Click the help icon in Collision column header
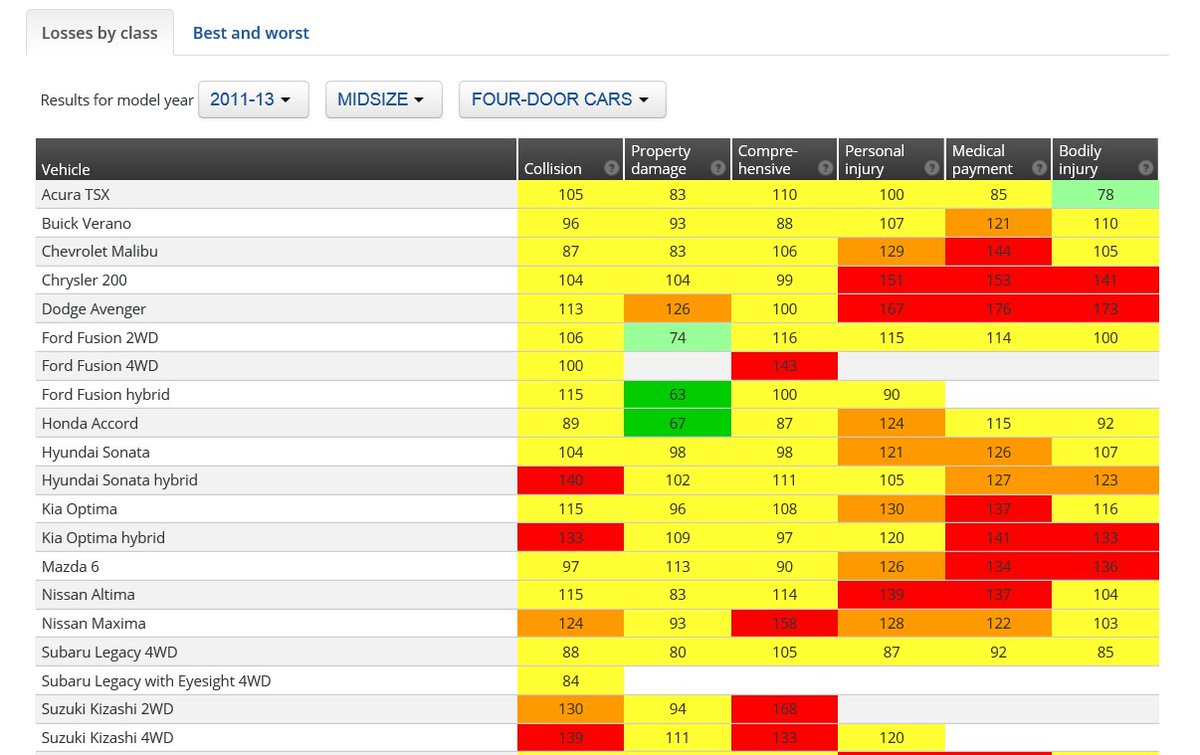 [x=611, y=169]
